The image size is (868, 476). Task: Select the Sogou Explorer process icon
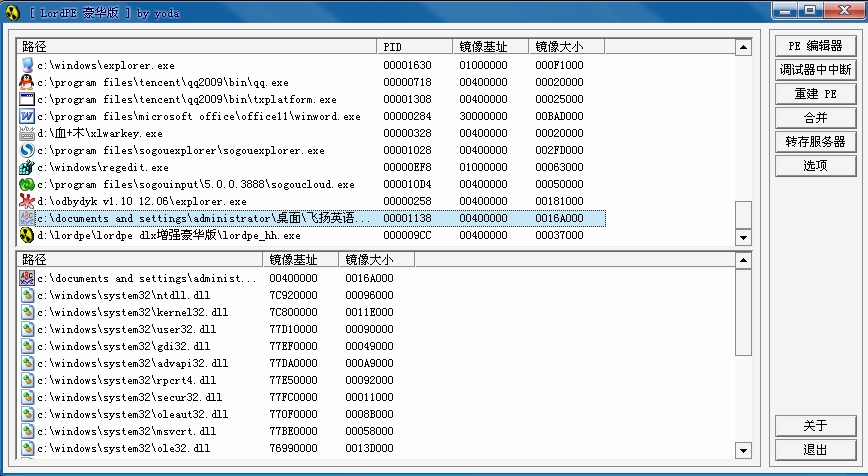(x=27, y=151)
